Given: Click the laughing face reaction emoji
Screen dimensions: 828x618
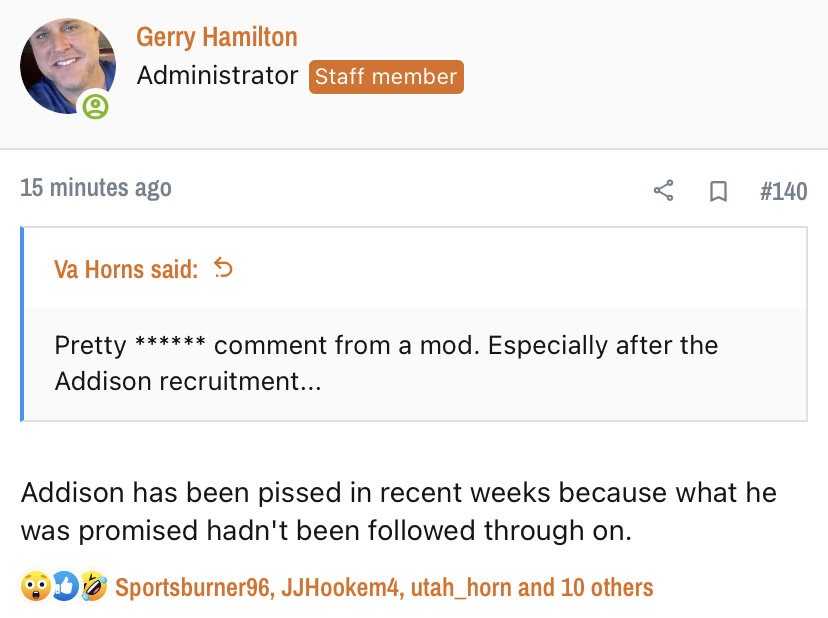Looking at the screenshot, I should 93,587.
